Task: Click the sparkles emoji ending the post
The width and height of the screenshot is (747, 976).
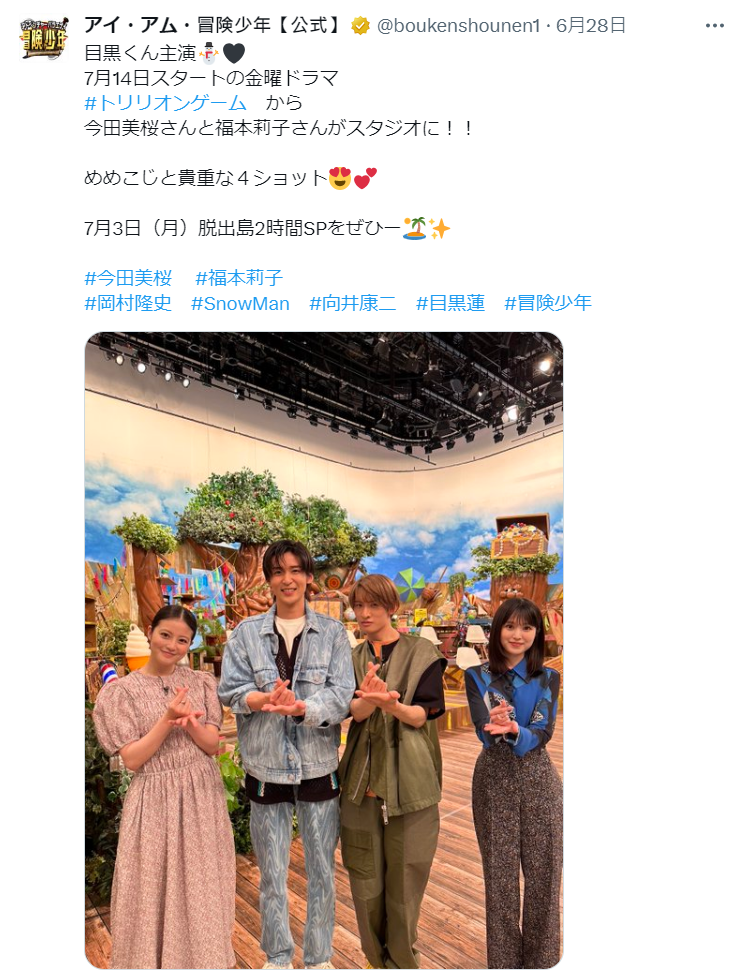Action: point(439,228)
